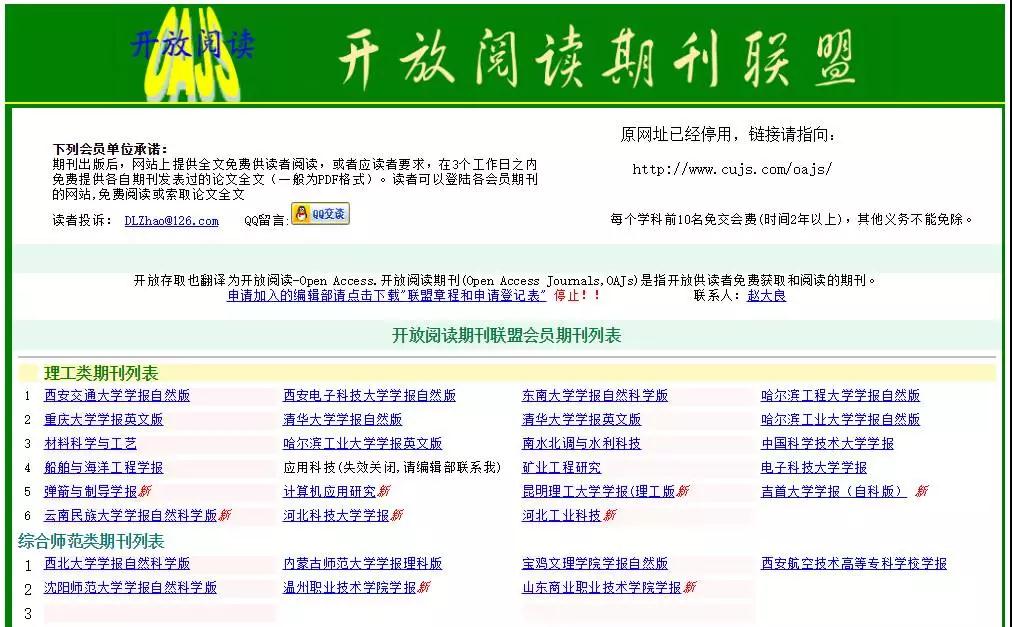The height and width of the screenshot is (627, 1012).
Task: Click the 新 badge beside 昆明理工大学学报
Action: [x=683, y=491]
